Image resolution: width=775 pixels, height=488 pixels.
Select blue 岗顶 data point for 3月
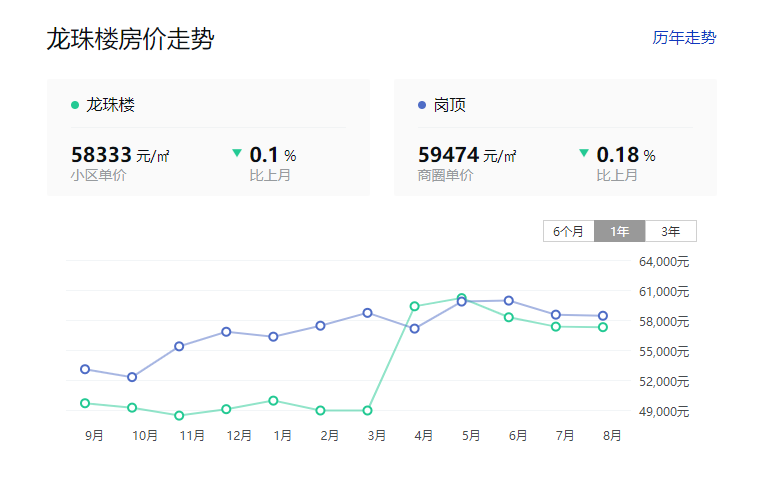[367, 313]
